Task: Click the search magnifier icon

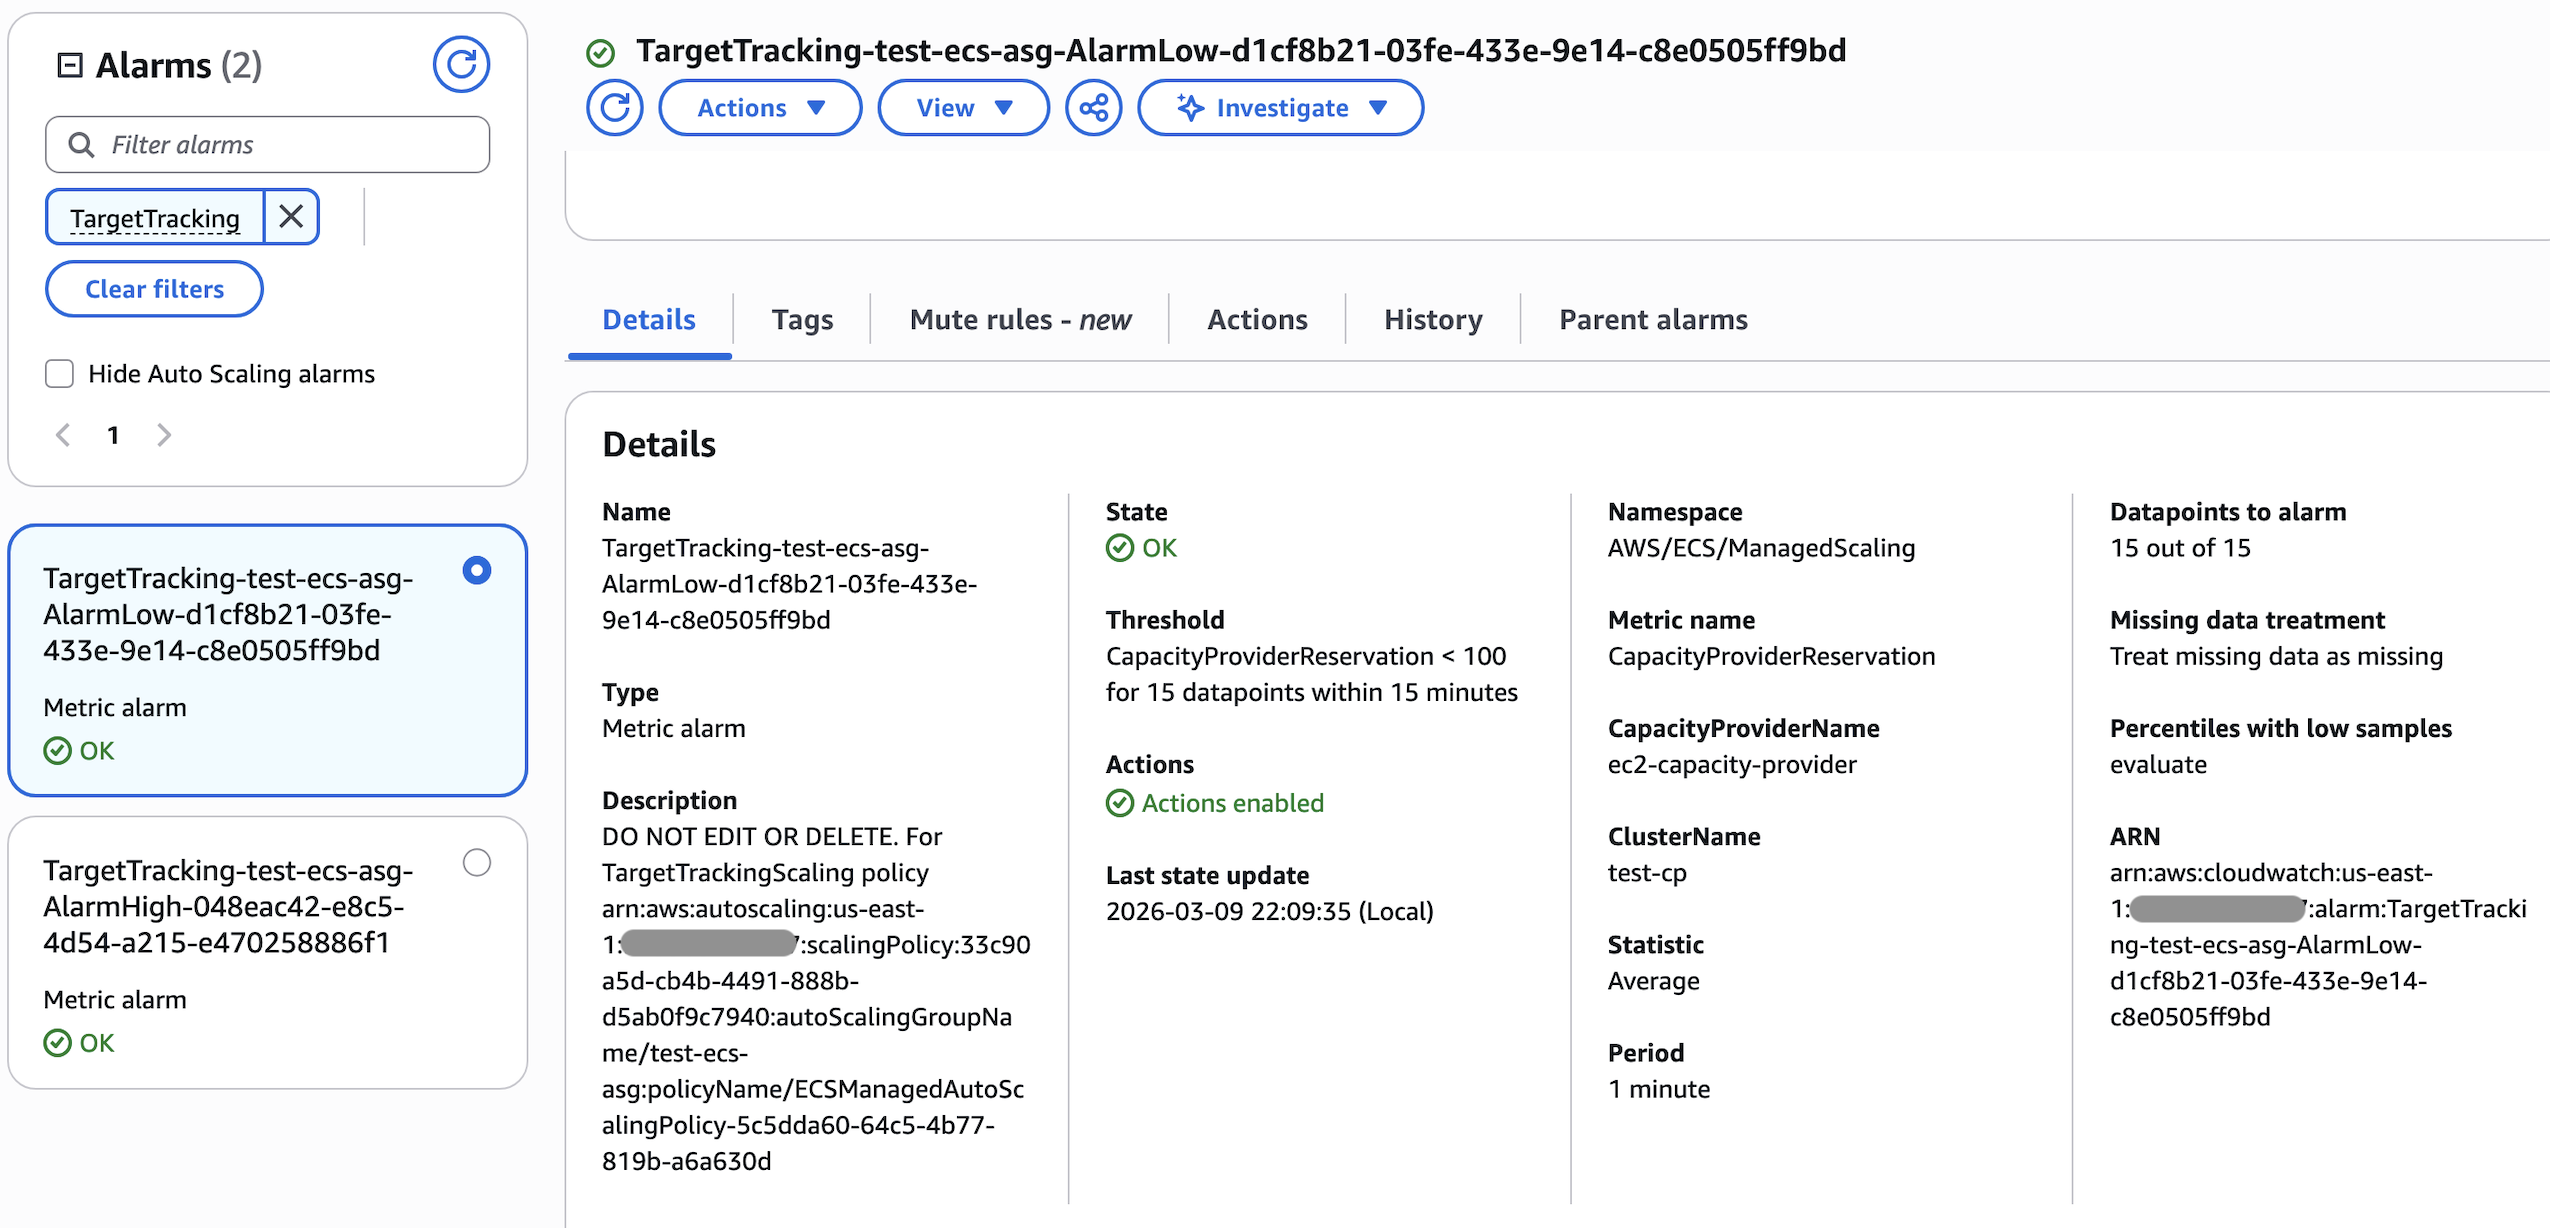Action: pyautogui.click(x=81, y=145)
